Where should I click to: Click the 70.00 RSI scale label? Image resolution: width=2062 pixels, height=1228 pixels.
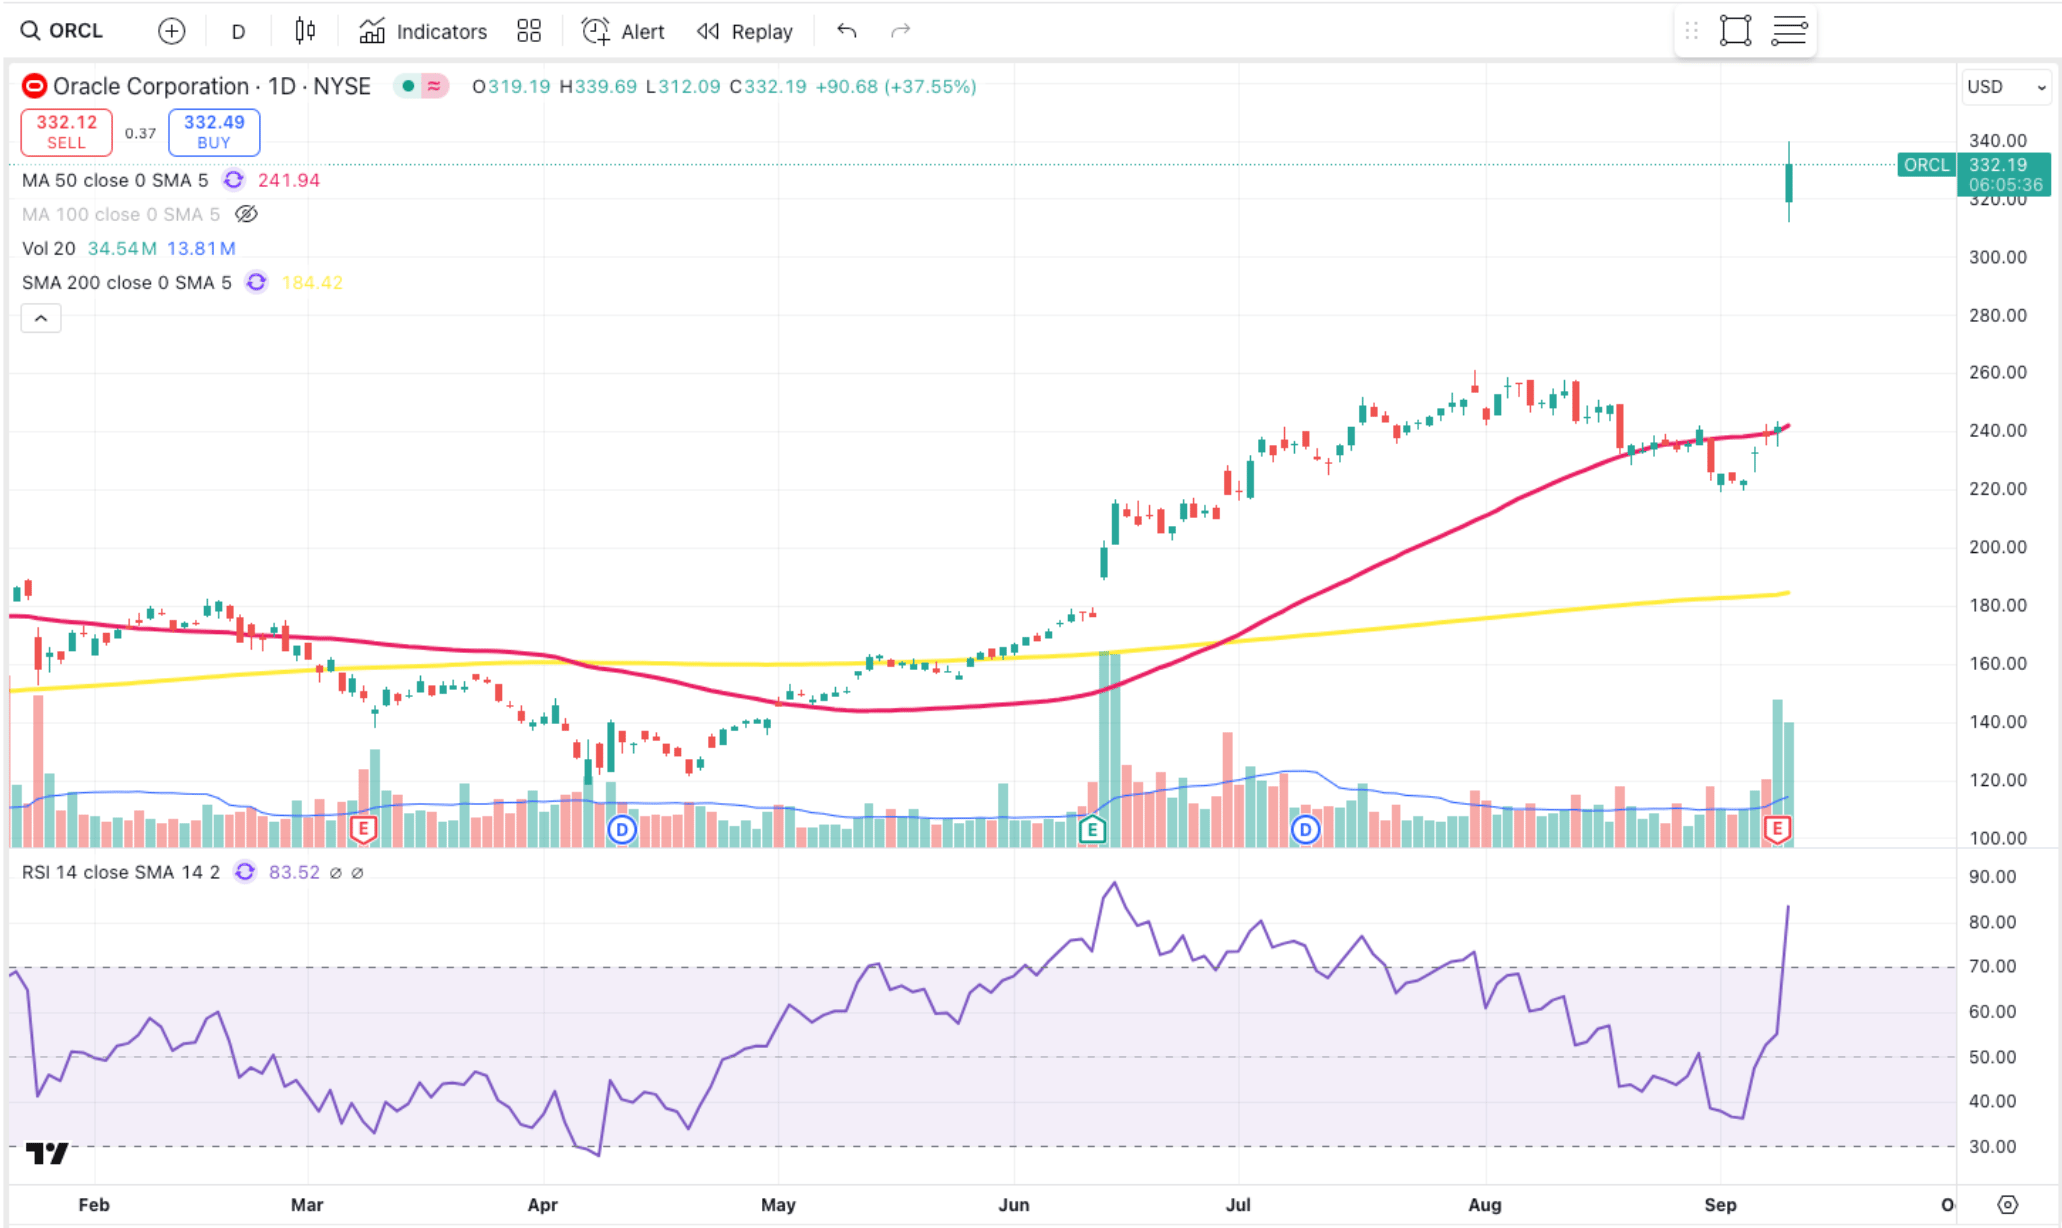coord(1992,966)
